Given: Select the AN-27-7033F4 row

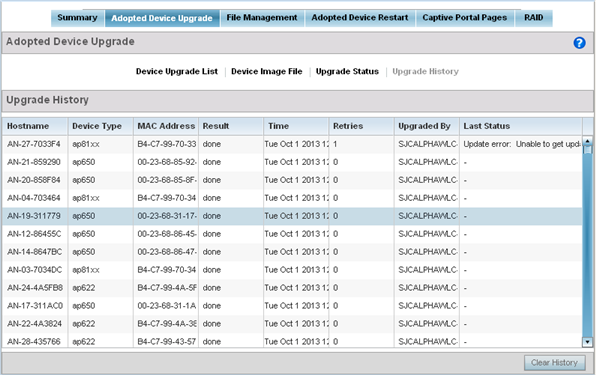Looking at the screenshot, I should tap(292, 144).
